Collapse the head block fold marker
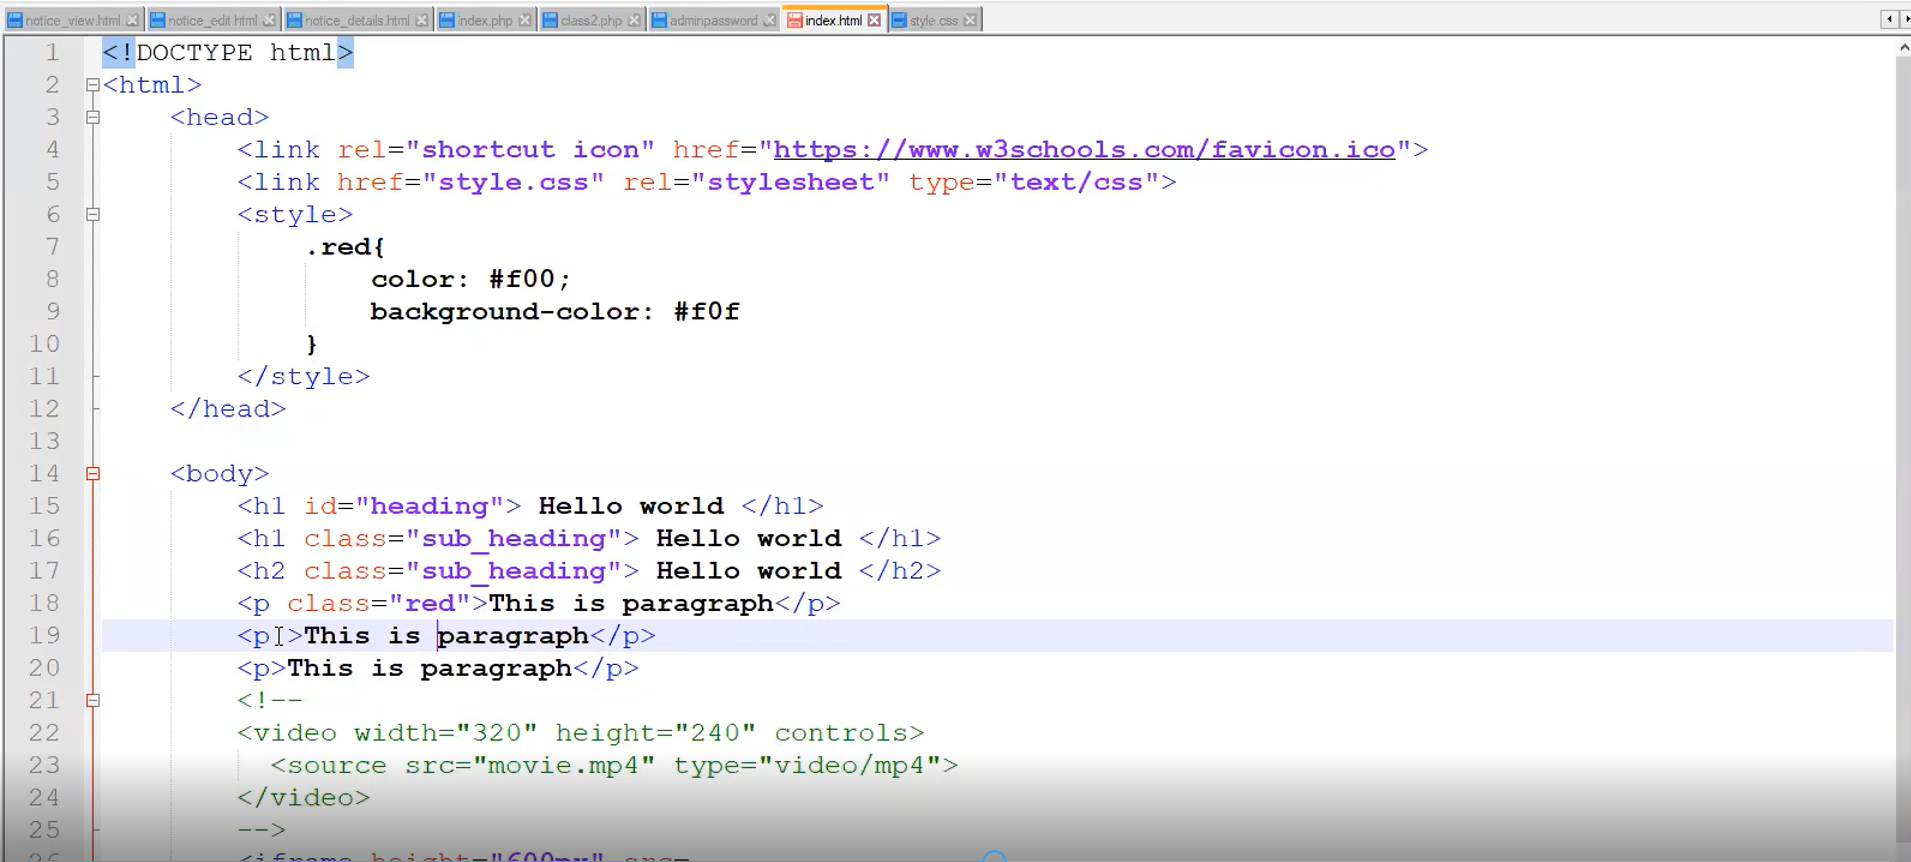Viewport: 1911px width, 862px height. pyautogui.click(x=93, y=117)
